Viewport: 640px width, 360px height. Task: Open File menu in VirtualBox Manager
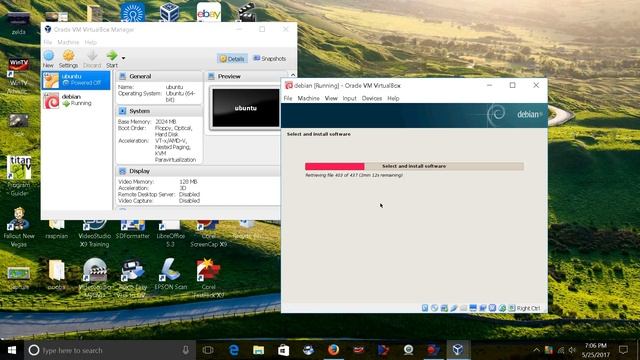(x=48, y=42)
